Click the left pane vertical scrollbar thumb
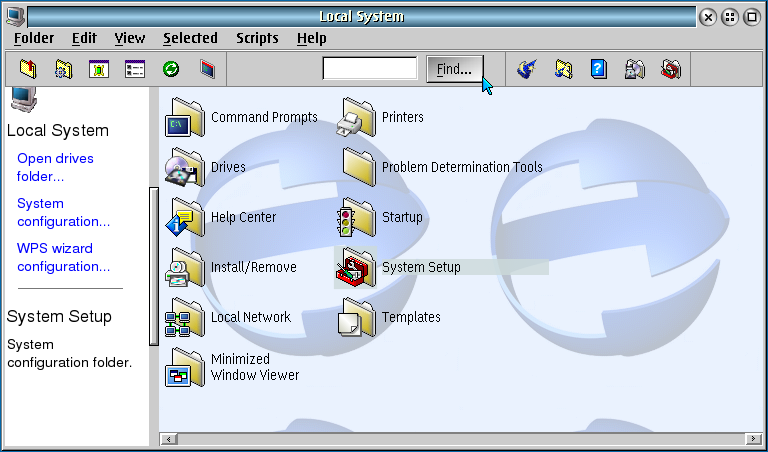The width and height of the screenshot is (768, 452). coord(154,266)
